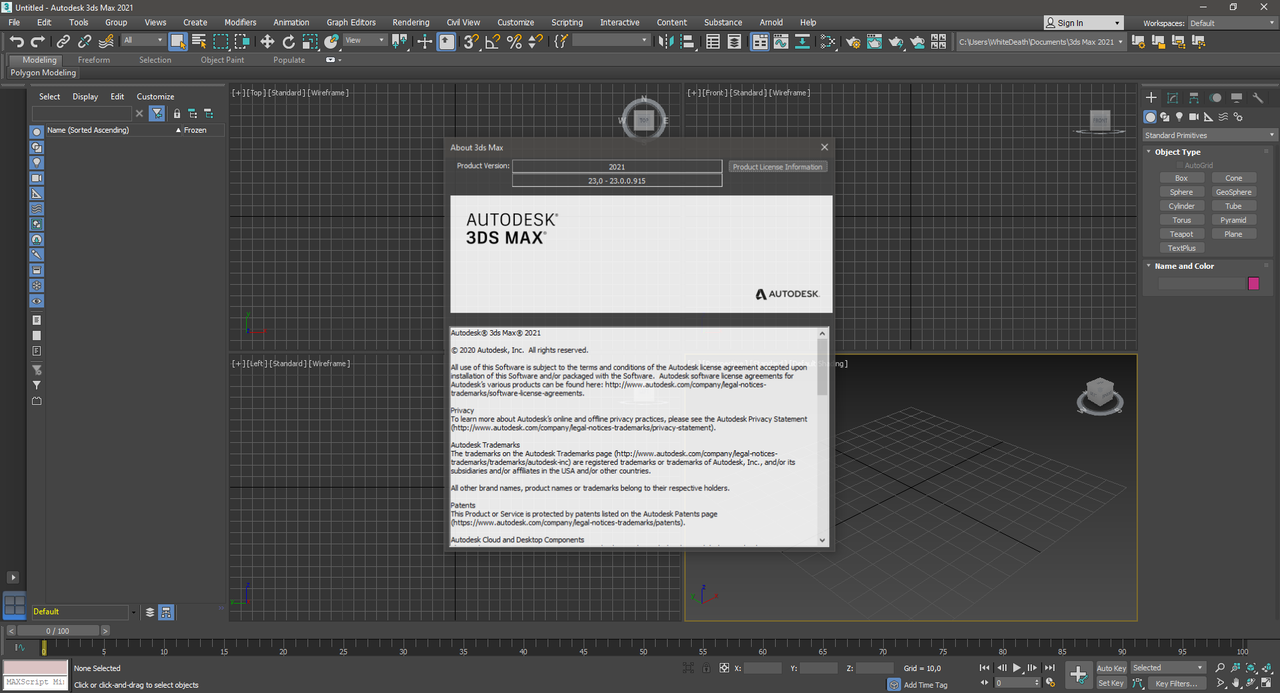Switch to the Freeform ribbon tab
This screenshot has width=1280, height=693.
point(94,60)
